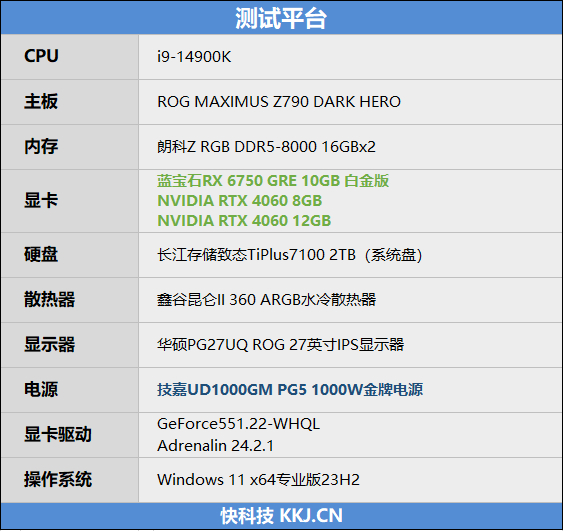Click NVIDIA RTX 4060 8GB line
This screenshot has width=563, height=531.
tap(240, 201)
